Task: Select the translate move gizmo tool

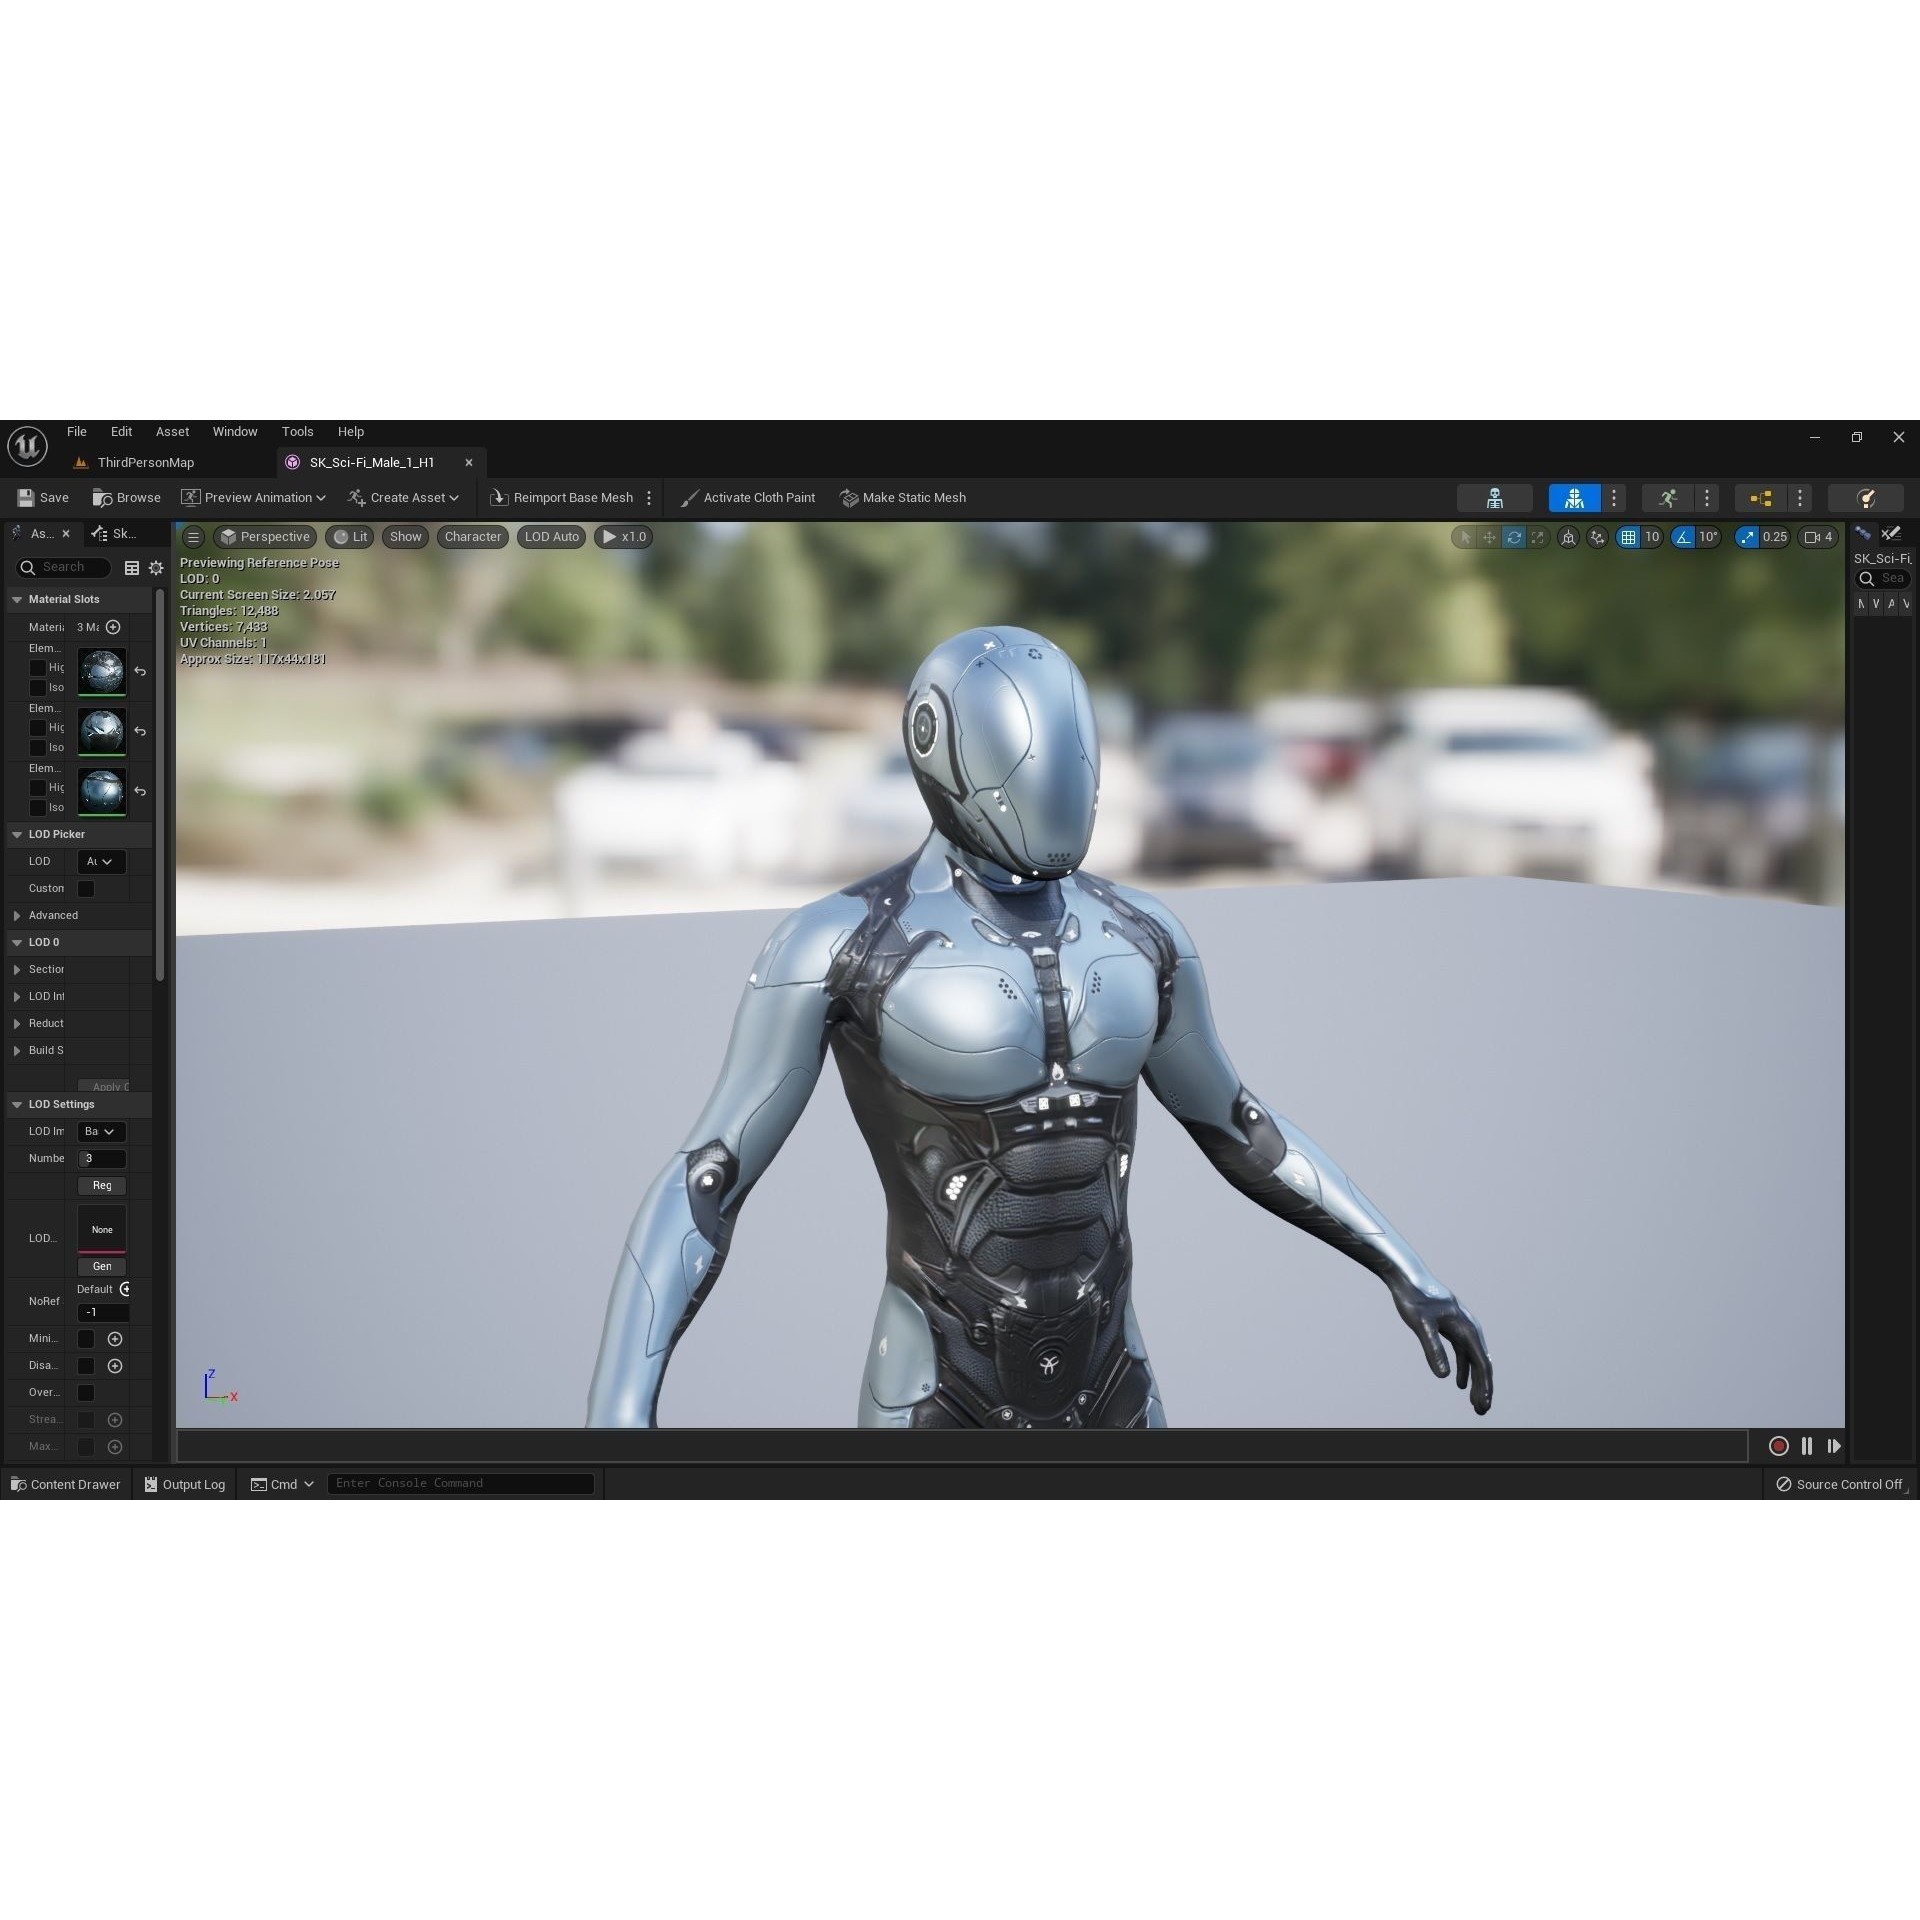Action: [1489, 537]
